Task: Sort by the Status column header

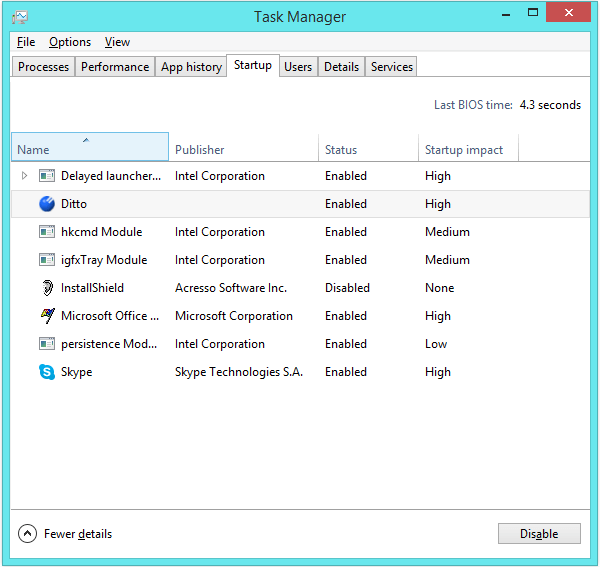Action: [x=368, y=147]
